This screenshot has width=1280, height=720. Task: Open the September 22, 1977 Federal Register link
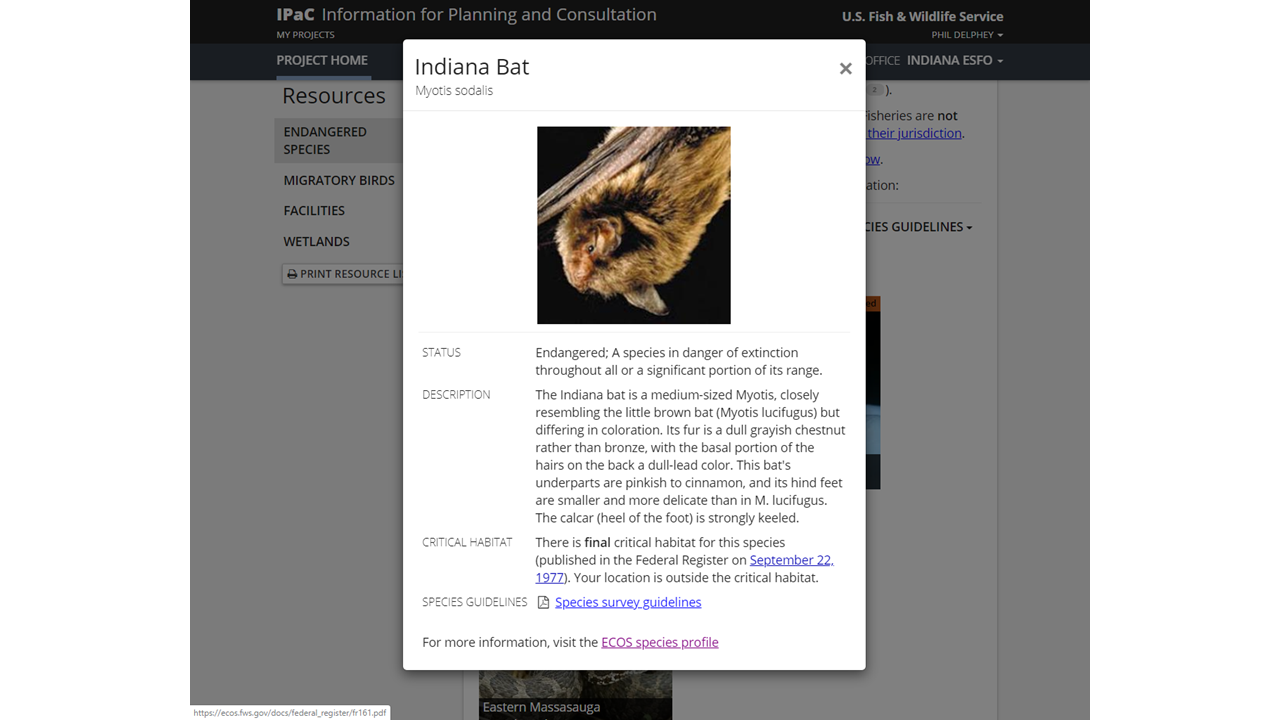coord(791,560)
